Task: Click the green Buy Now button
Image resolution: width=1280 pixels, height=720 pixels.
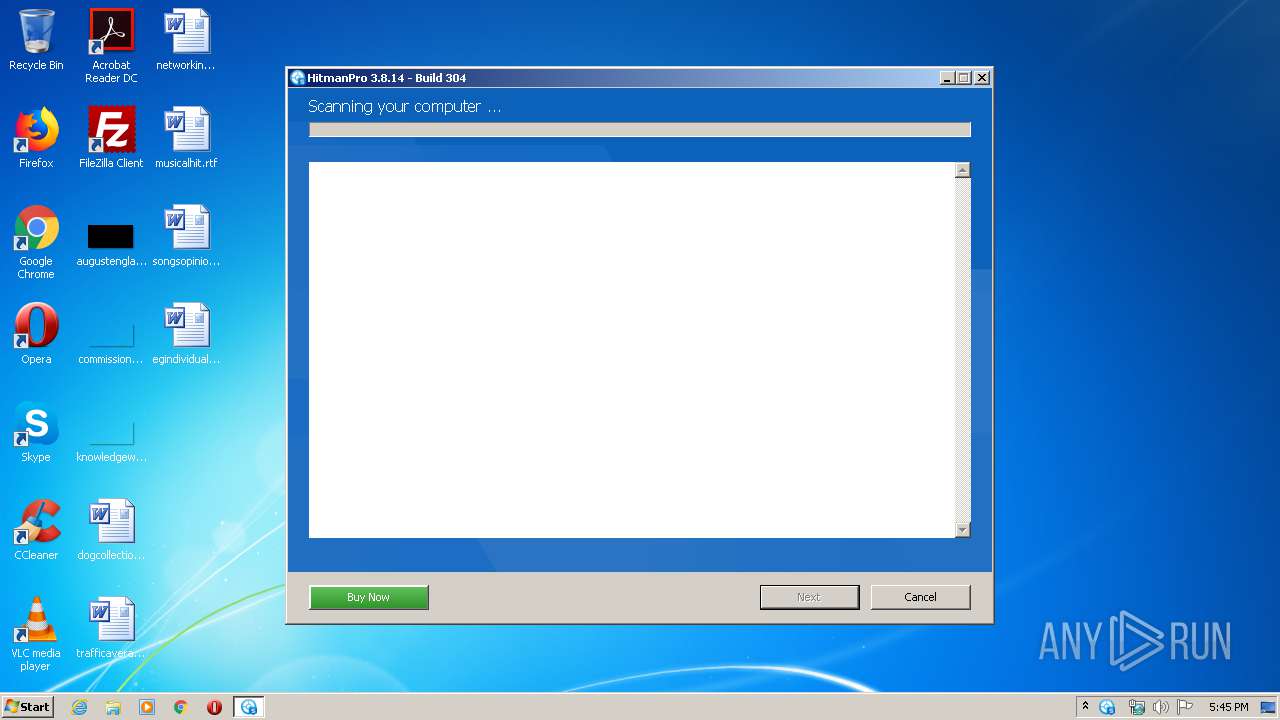Action: (369, 597)
